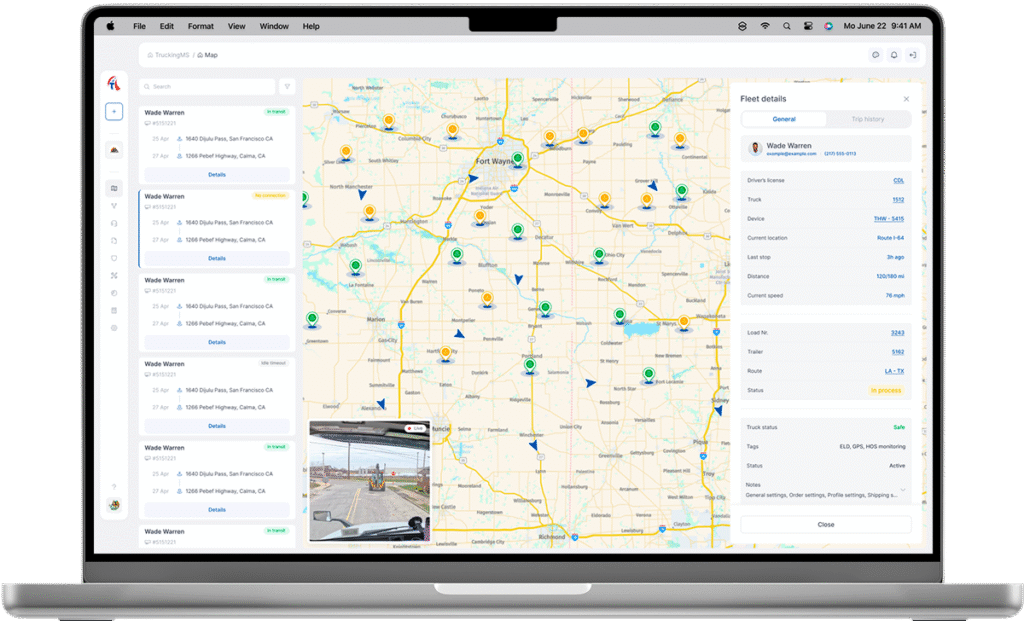Switch to the Trip history tab

pos(867,119)
